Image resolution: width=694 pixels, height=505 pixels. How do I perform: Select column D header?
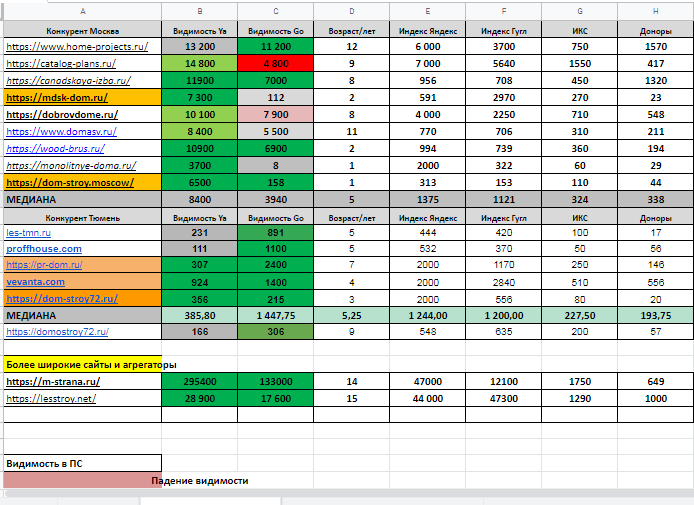[x=352, y=12]
